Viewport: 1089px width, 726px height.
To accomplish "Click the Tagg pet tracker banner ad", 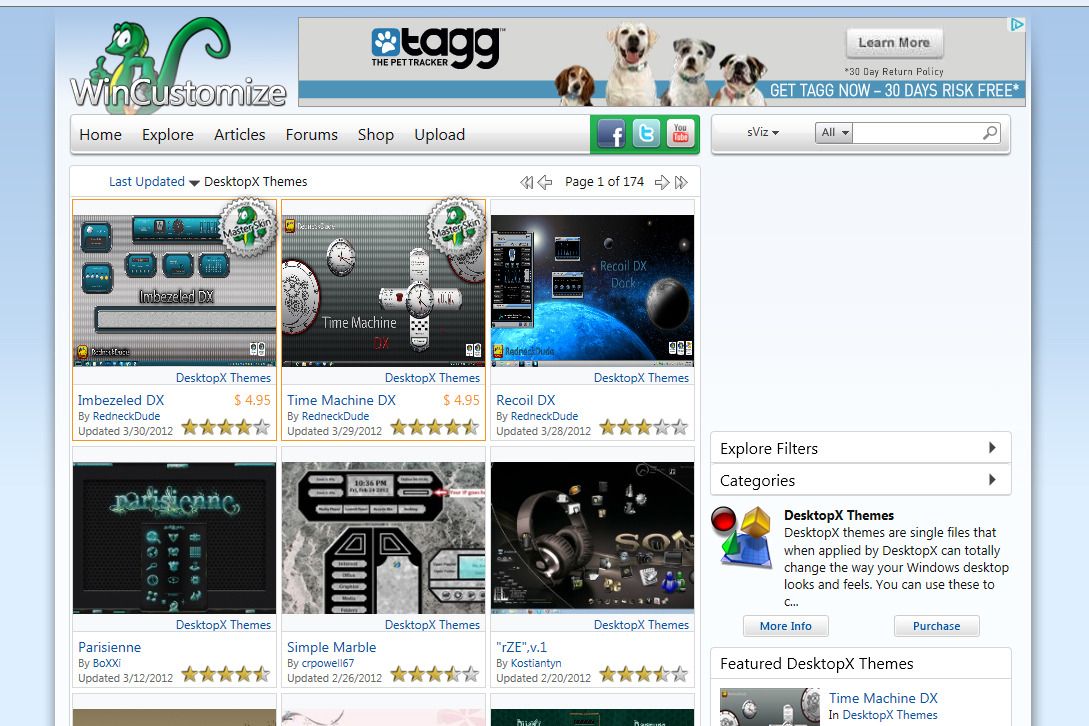I will click(662, 62).
